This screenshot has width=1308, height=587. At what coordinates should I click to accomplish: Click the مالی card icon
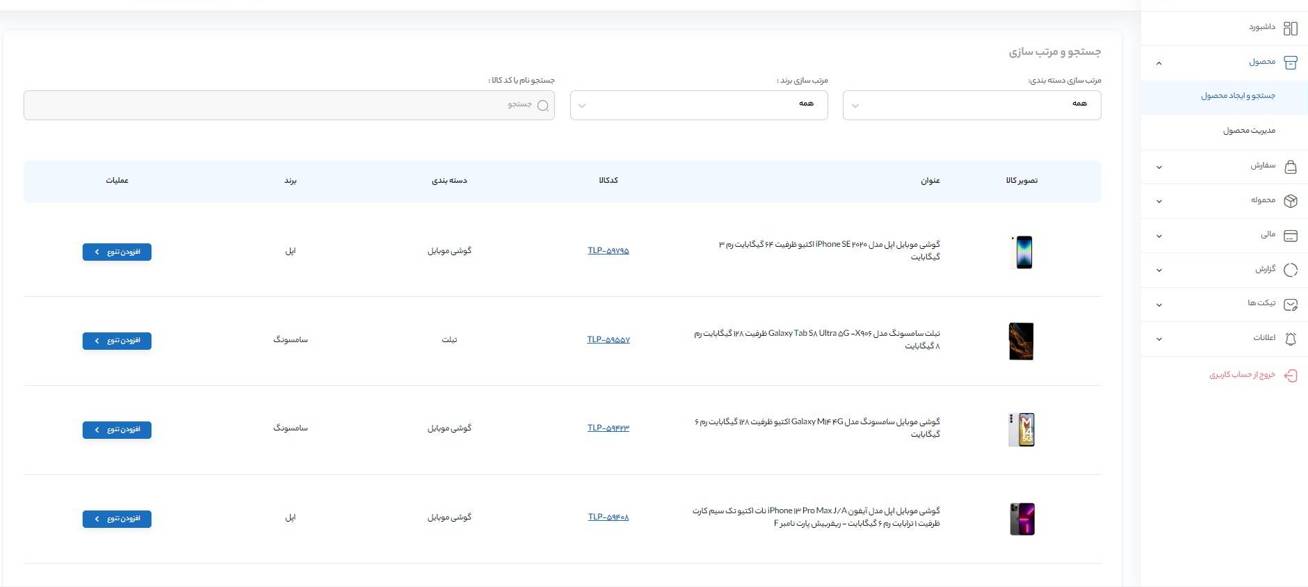[x=1290, y=236]
